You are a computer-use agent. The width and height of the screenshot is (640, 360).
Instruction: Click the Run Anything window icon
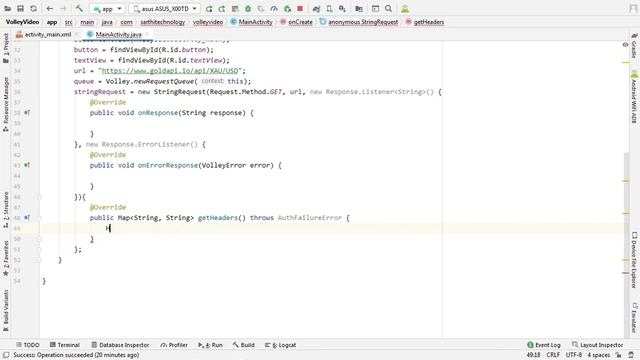[375, 9]
